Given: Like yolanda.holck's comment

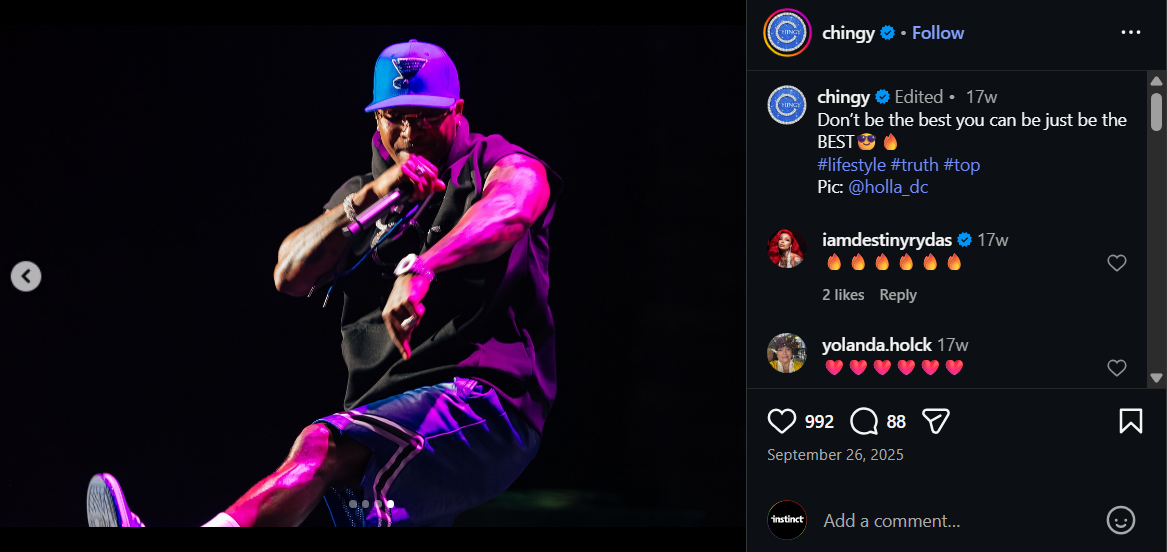Looking at the screenshot, I should tap(1117, 368).
